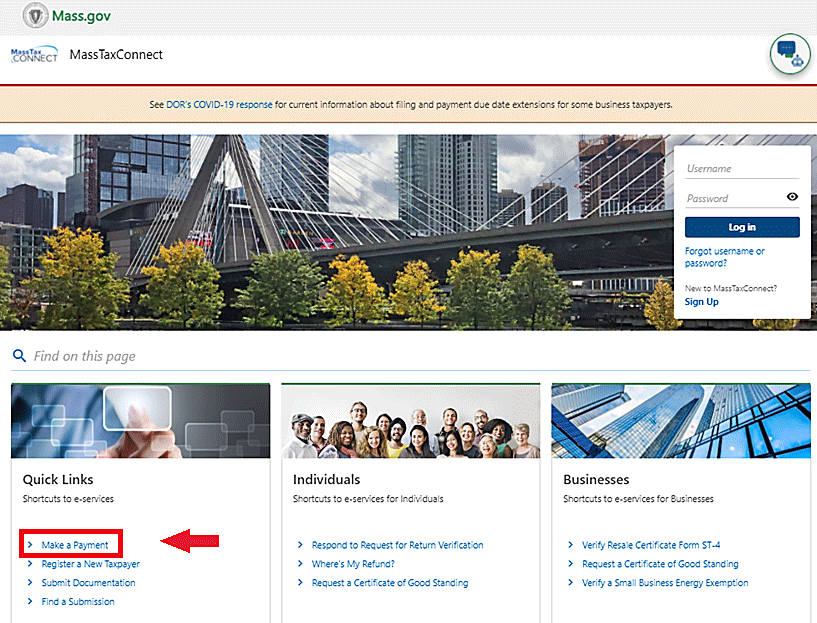Open Find a Submission link
The image size is (817, 623).
tap(78, 602)
